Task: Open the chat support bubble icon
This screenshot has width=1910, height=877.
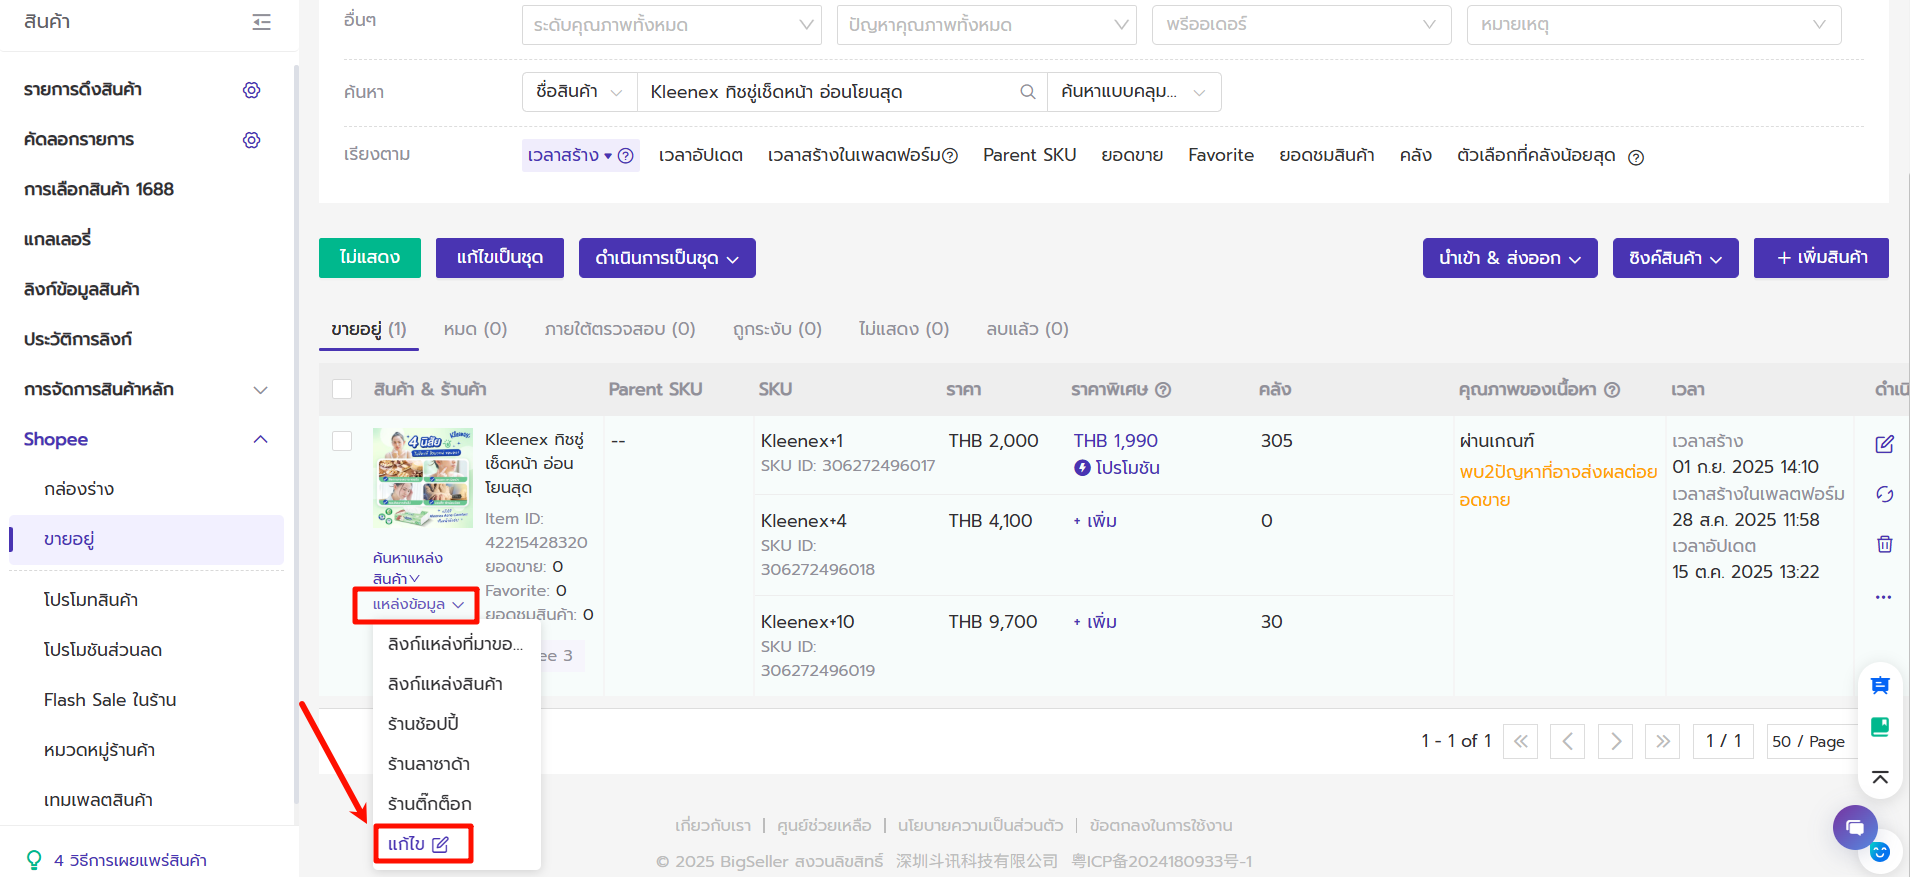Action: pos(1855,827)
